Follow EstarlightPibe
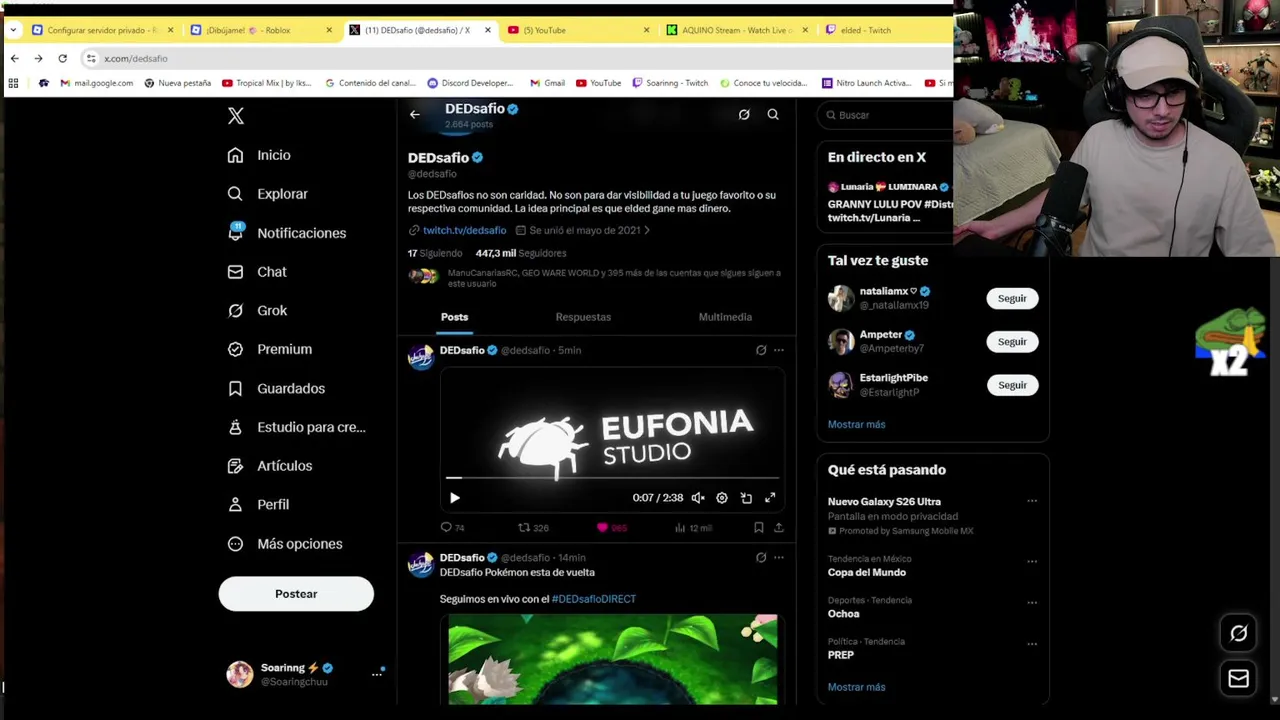Viewport: 1280px width, 720px height. click(1012, 385)
